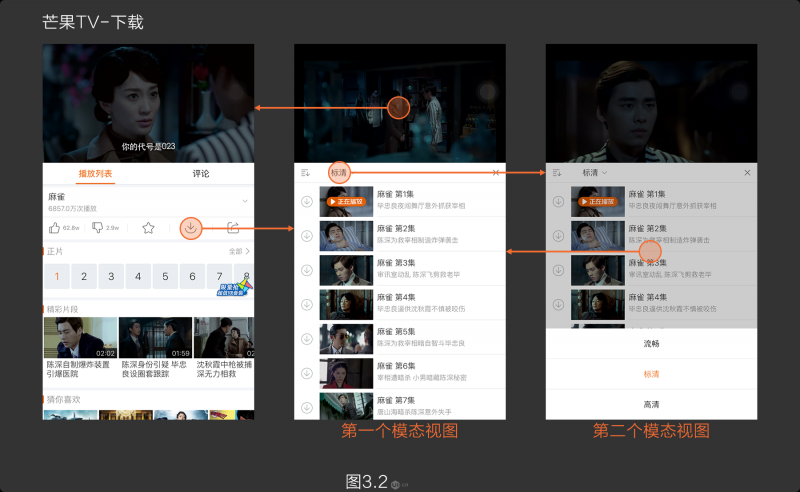Image resolution: width=800 pixels, height=492 pixels.
Task: Open the 标清 quality dropdown in first modal view
Action: point(339,173)
